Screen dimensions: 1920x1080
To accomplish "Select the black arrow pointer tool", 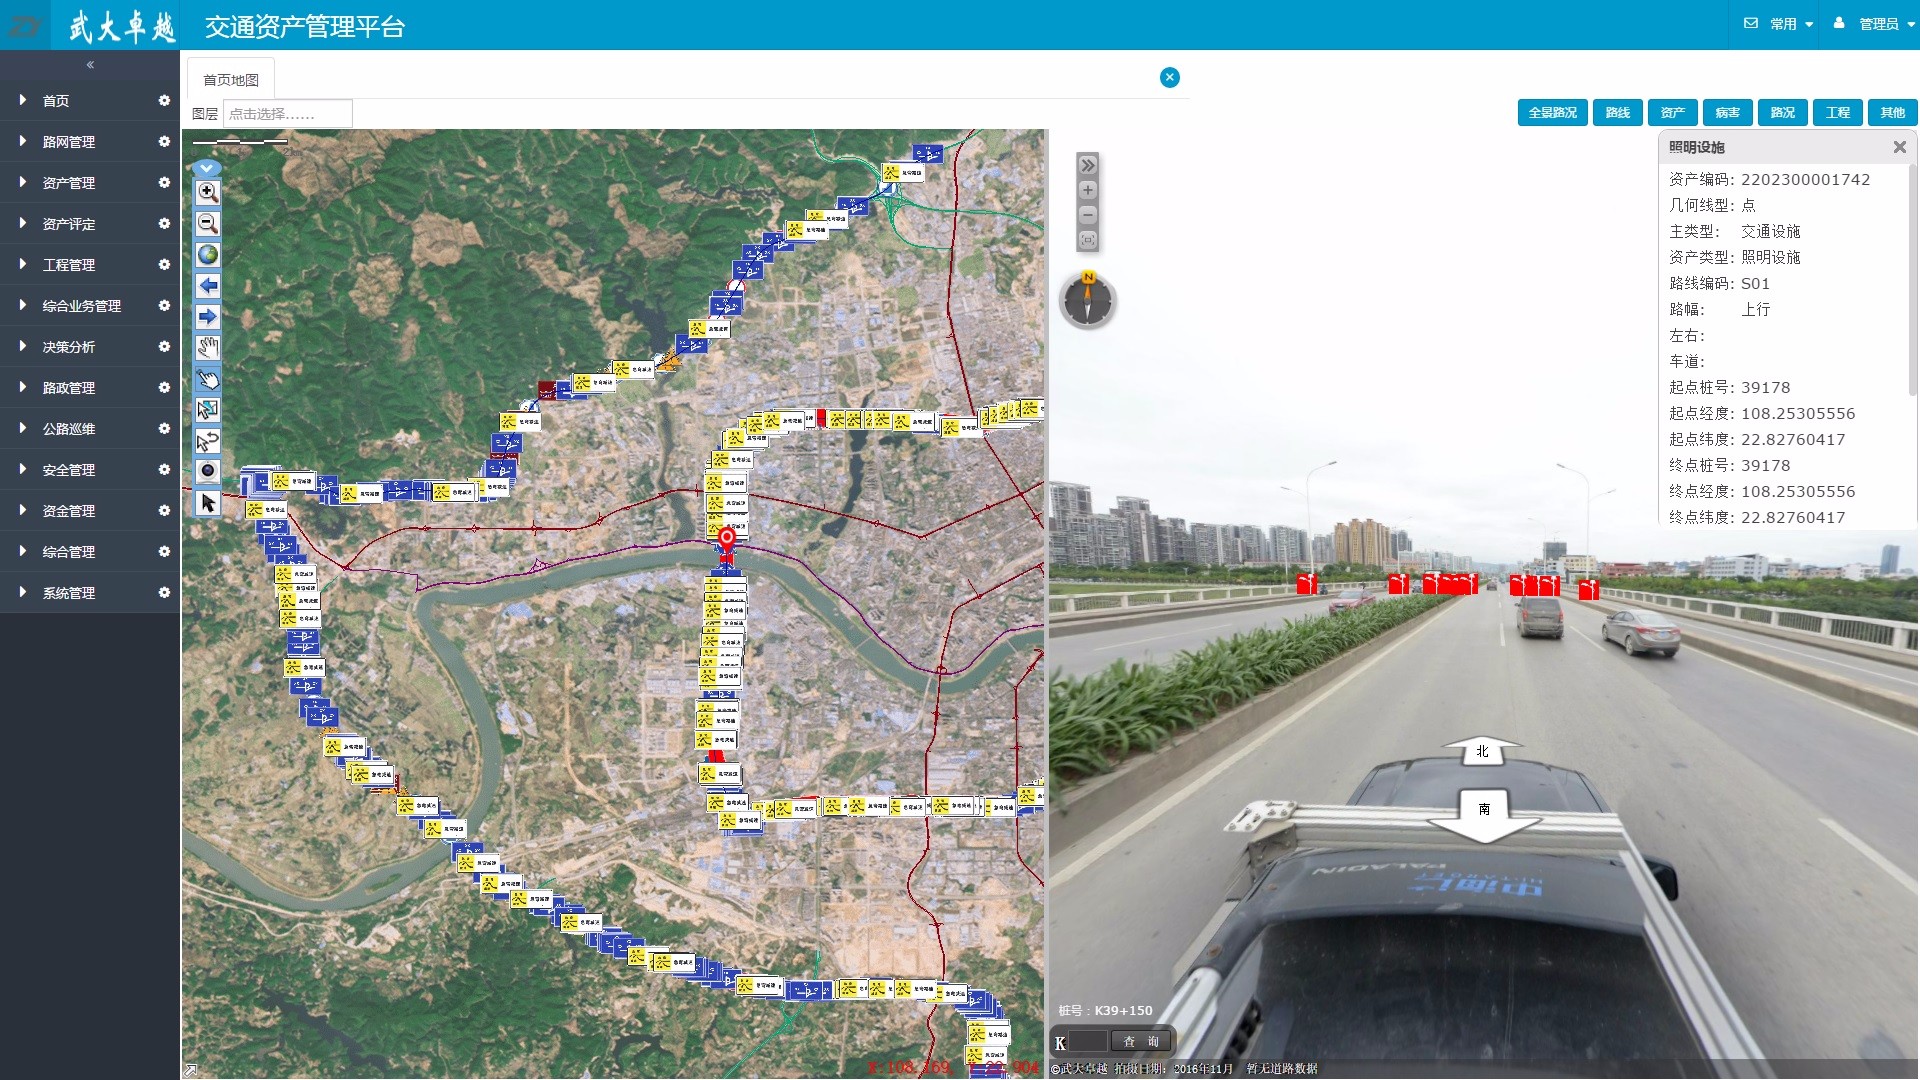I will click(x=208, y=503).
